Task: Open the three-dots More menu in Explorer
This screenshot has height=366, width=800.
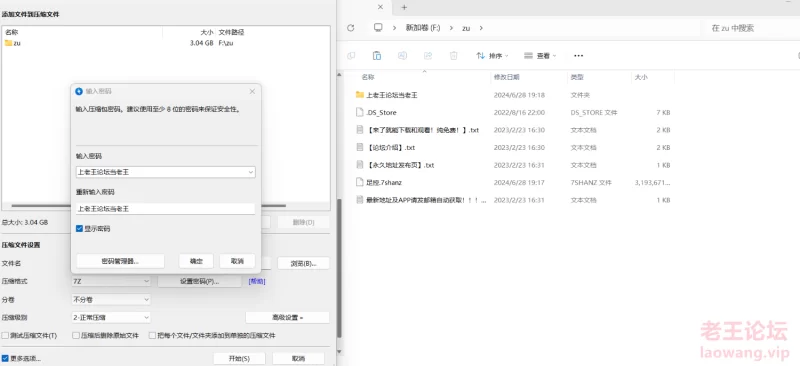Action: [578, 56]
